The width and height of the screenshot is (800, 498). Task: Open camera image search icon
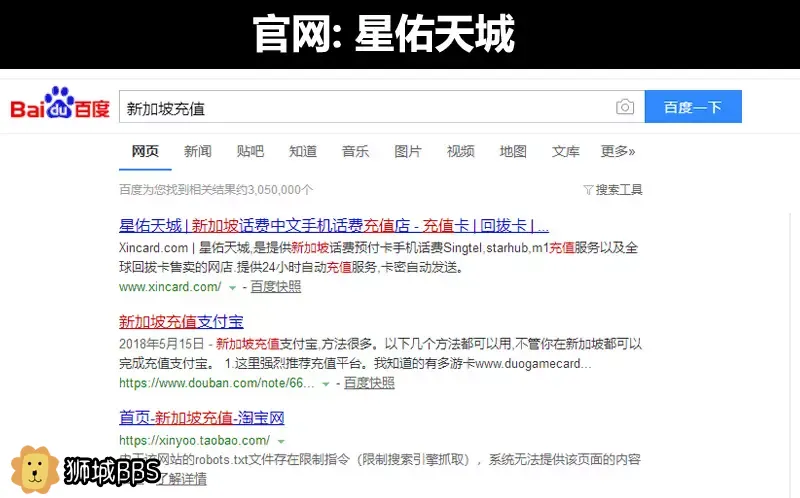click(x=625, y=107)
